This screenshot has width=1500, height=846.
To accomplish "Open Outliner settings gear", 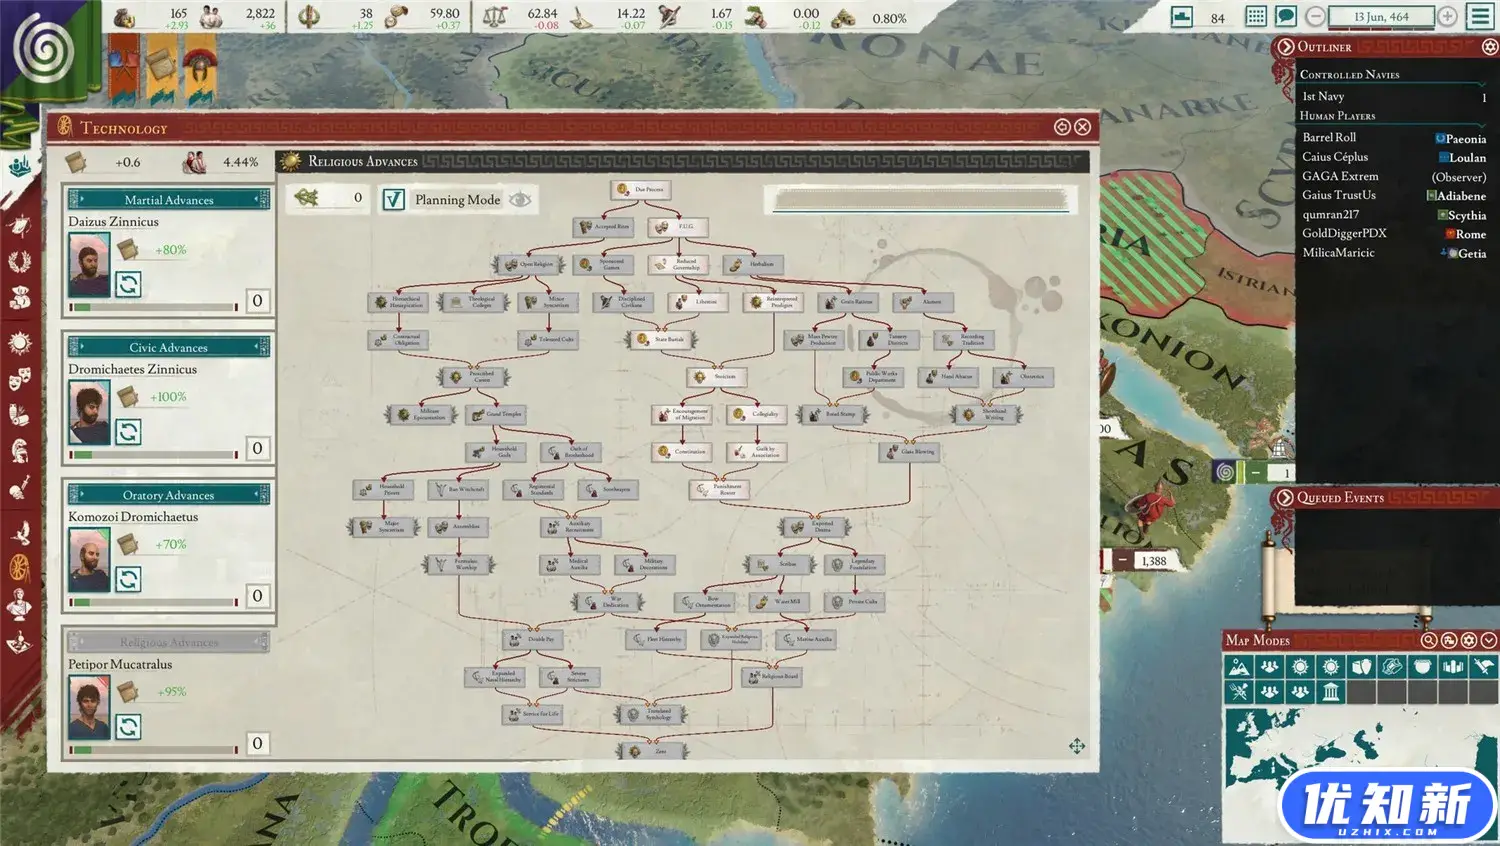I will [1489, 47].
